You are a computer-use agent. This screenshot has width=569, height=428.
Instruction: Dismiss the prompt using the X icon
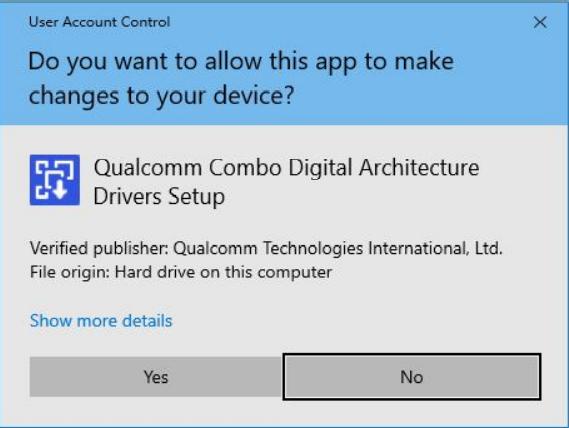coord(540,23)
